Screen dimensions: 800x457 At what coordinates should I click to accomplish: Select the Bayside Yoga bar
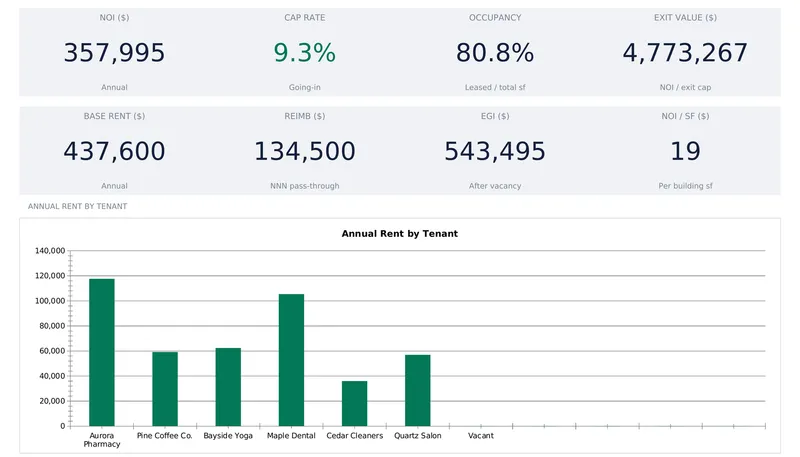tap(228, 387)
